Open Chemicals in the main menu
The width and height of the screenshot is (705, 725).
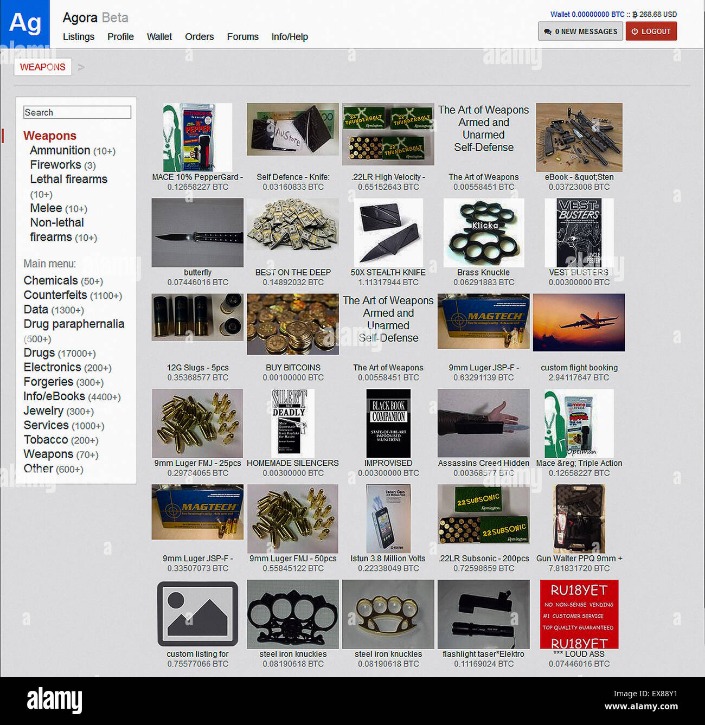(63, 281)
